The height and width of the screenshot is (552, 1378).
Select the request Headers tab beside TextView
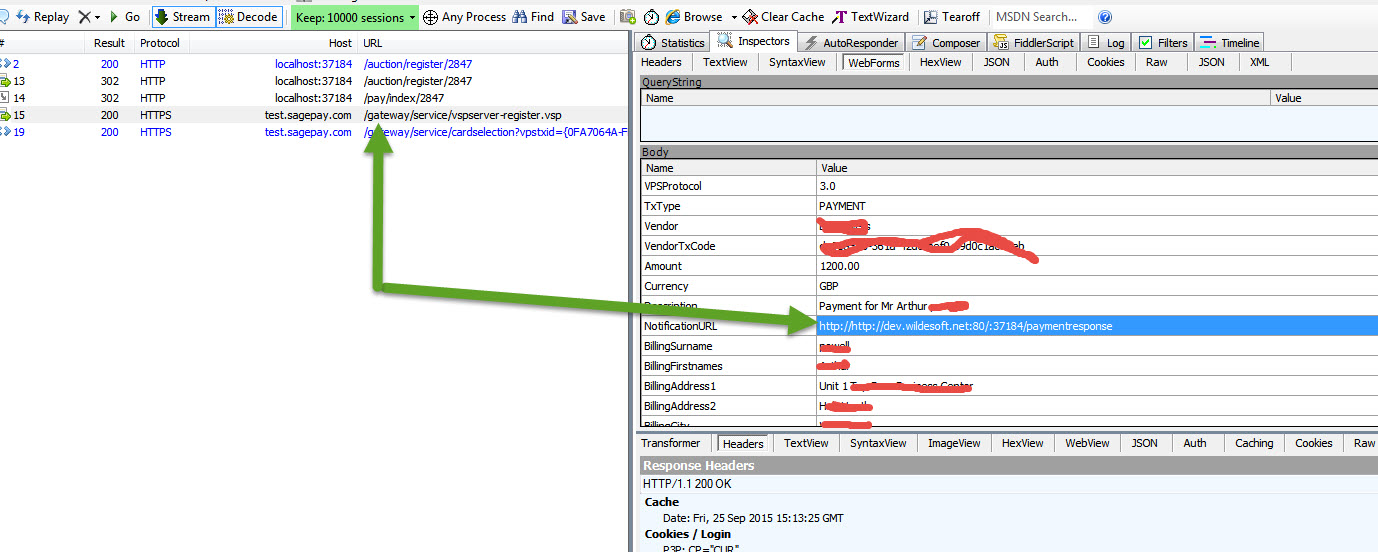[661, 62]
